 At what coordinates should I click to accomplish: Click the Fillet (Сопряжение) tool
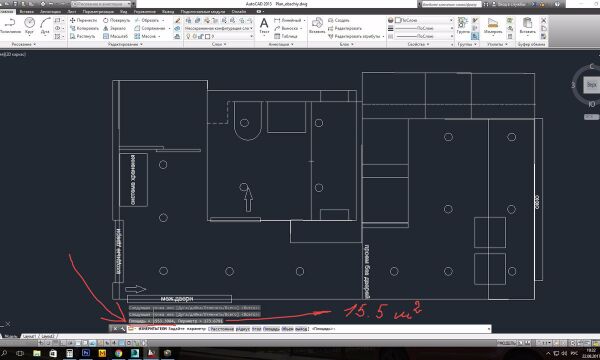[150, 28]
